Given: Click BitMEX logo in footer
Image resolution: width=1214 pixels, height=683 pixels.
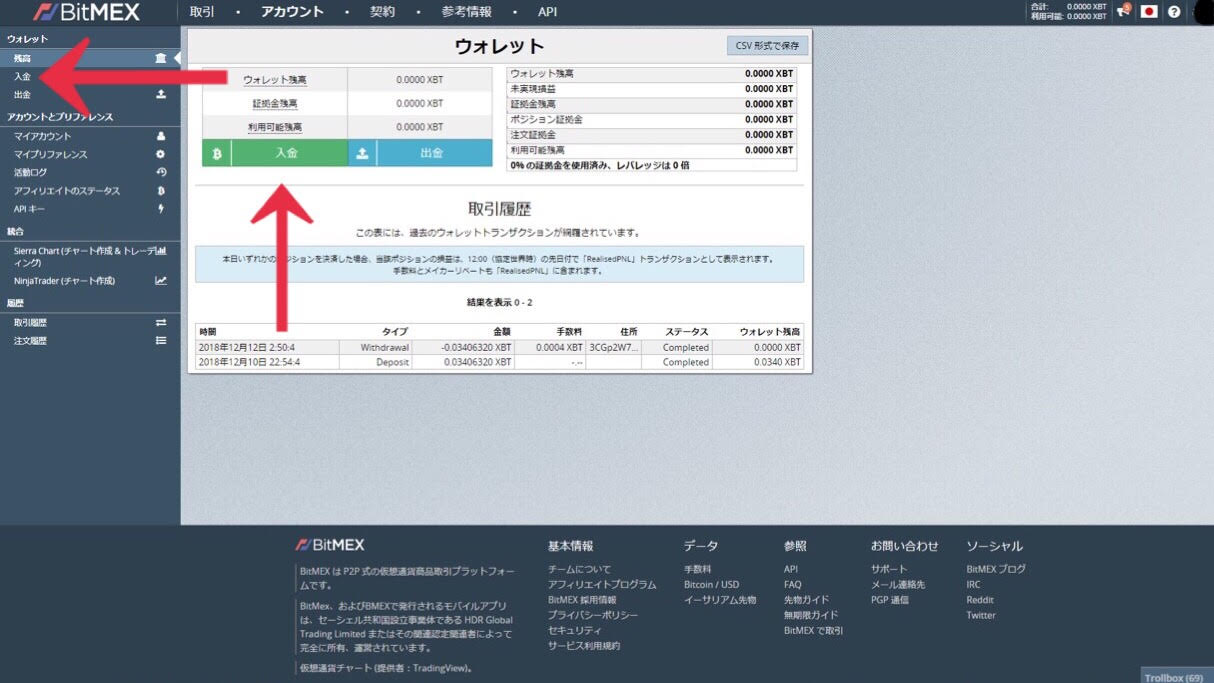Looking at the screenshot, I should (x=330, y=545).
